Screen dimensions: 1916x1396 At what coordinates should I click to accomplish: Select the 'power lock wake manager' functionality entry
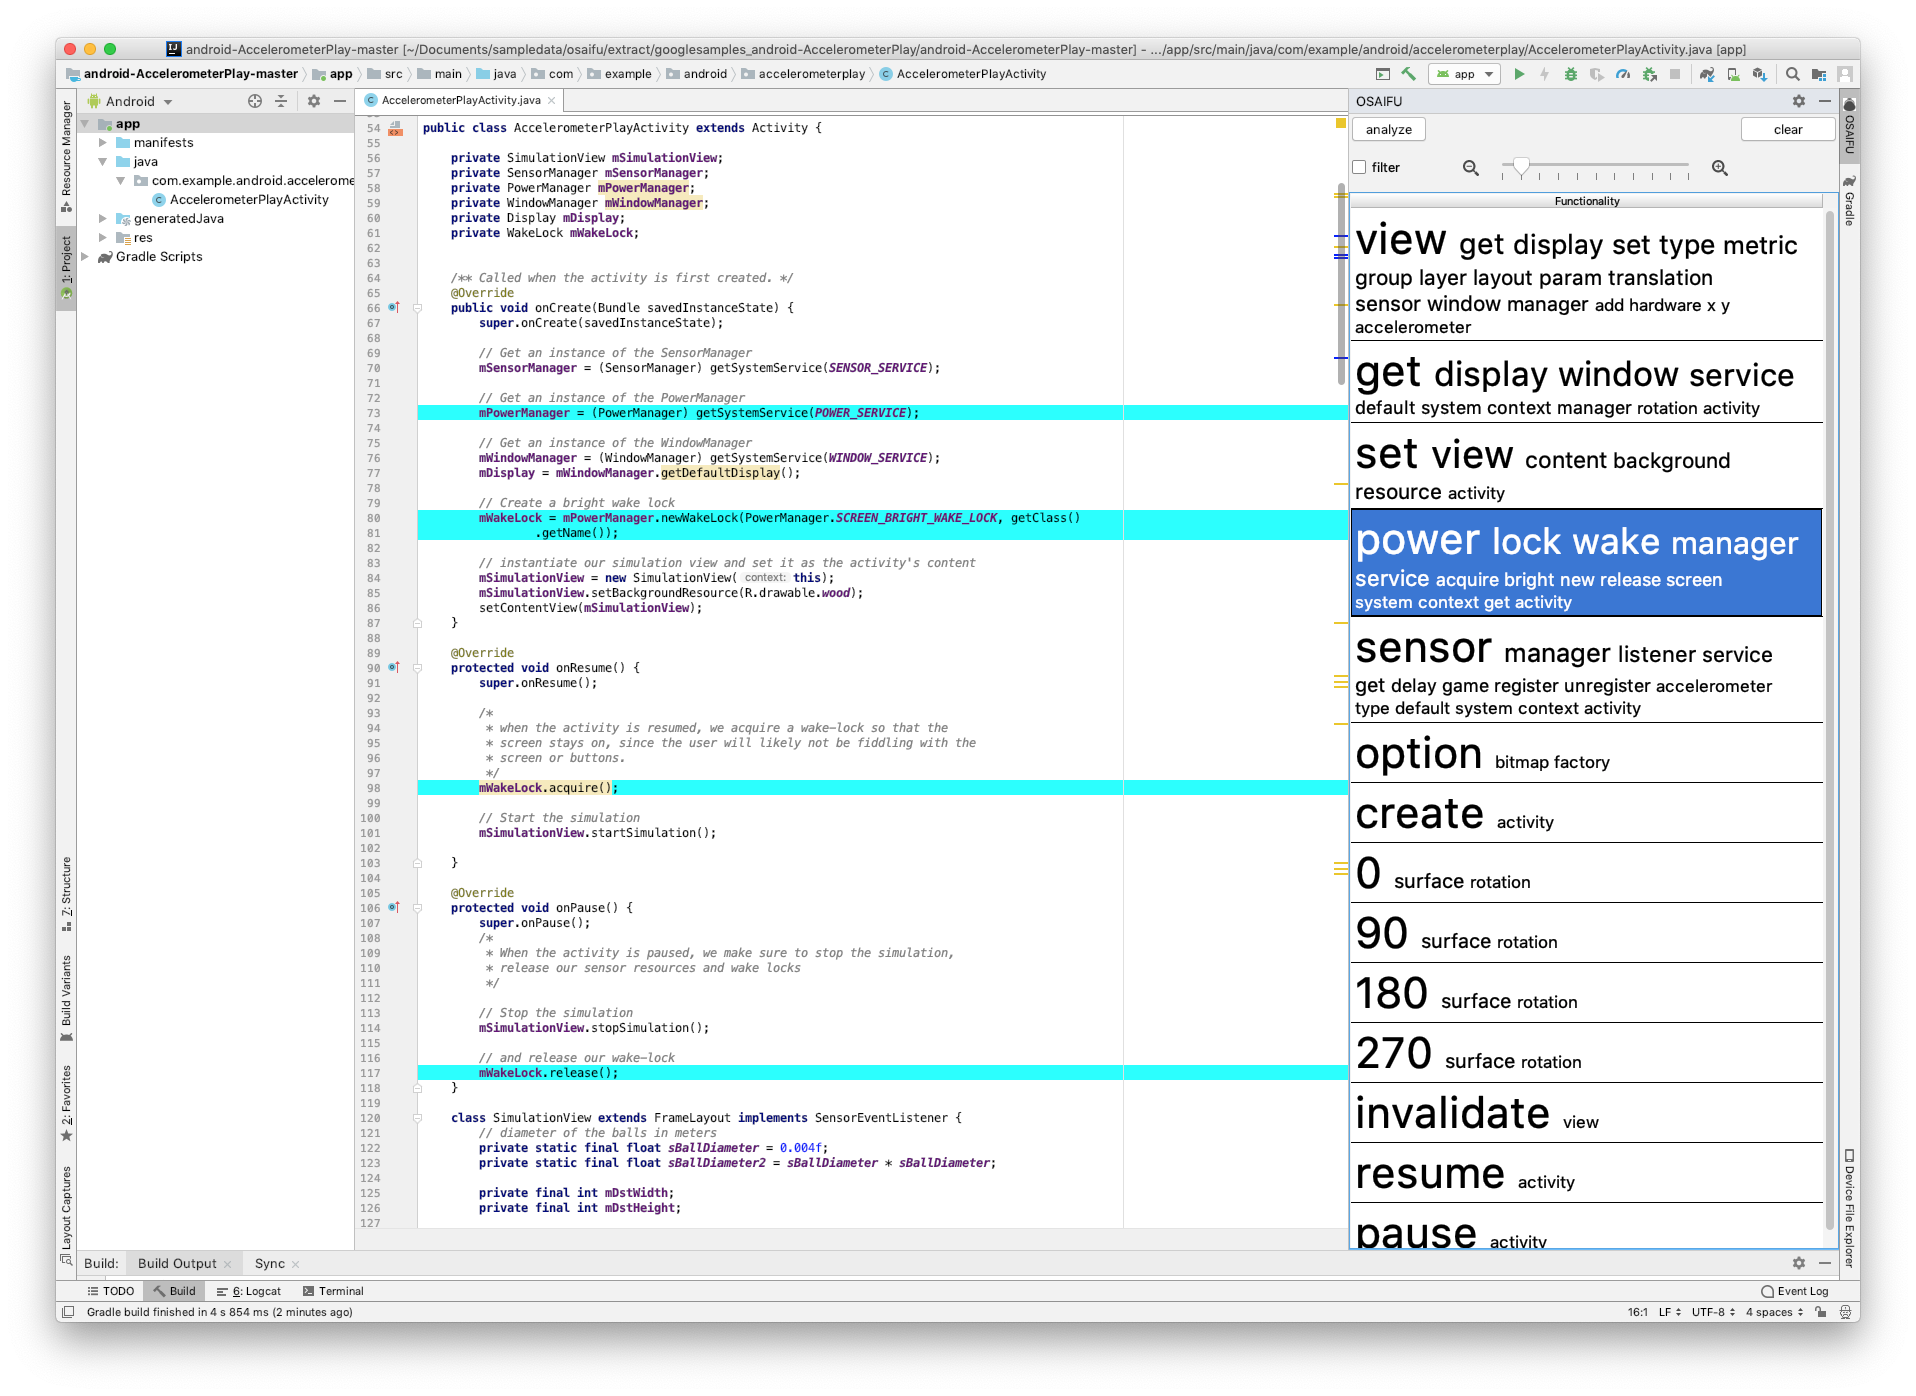coord(1586,563)
